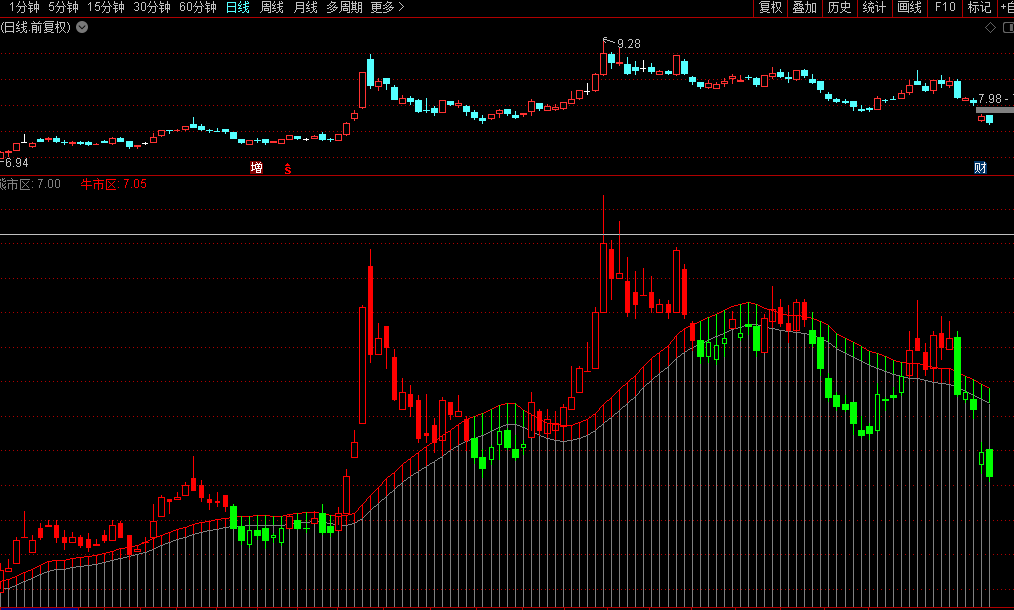Click the gray 7.98 price tag
The width and height of the screenshot is (1014, 610).
coord(994,98)
